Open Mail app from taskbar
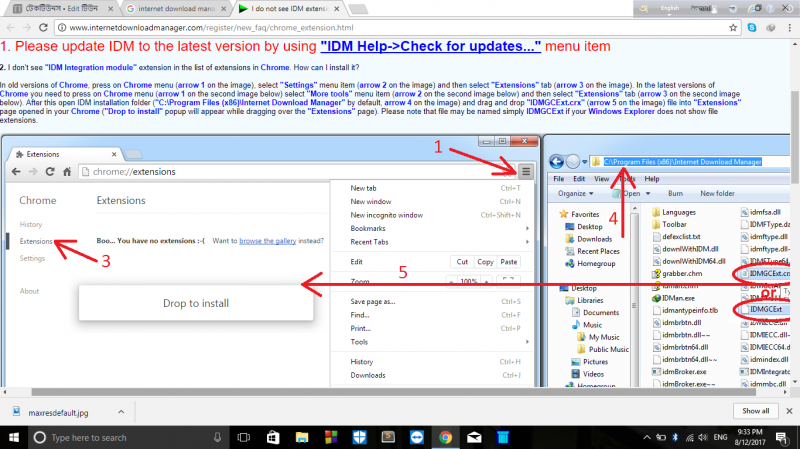The image size is (800, 449). point(474,437)
